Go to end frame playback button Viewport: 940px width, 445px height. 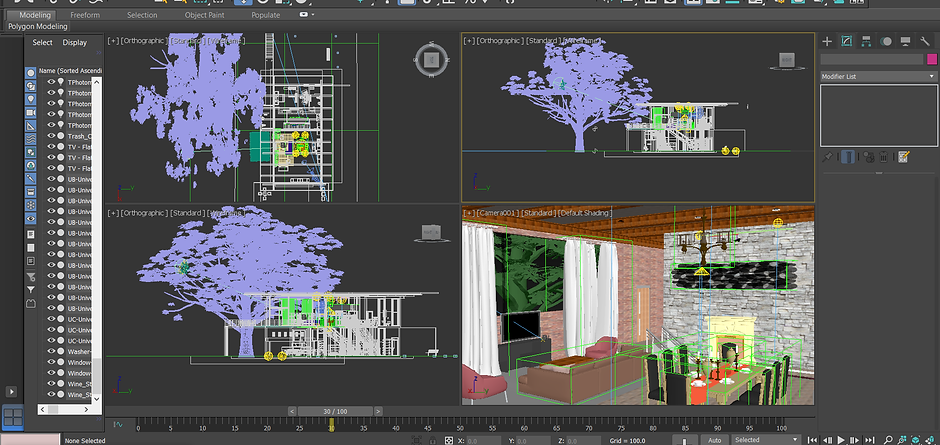(869, 440)
